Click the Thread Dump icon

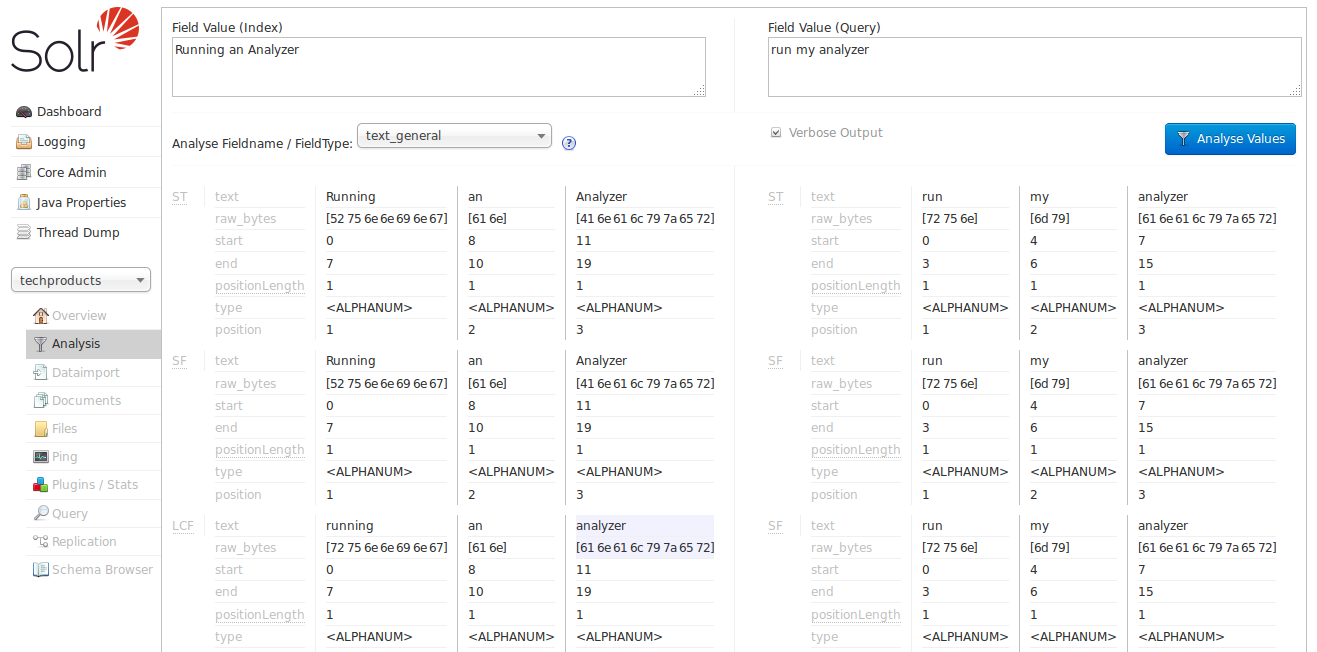pos(24,232)
